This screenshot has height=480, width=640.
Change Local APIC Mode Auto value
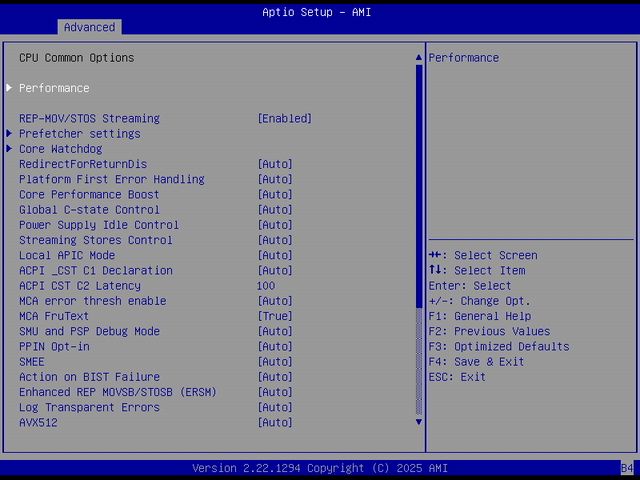point(275,255)
